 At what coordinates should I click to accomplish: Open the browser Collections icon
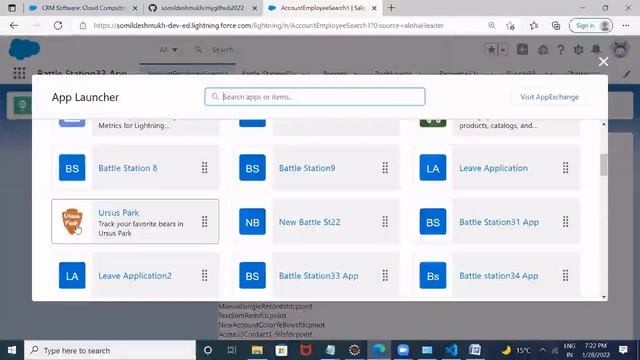(556, 25)
